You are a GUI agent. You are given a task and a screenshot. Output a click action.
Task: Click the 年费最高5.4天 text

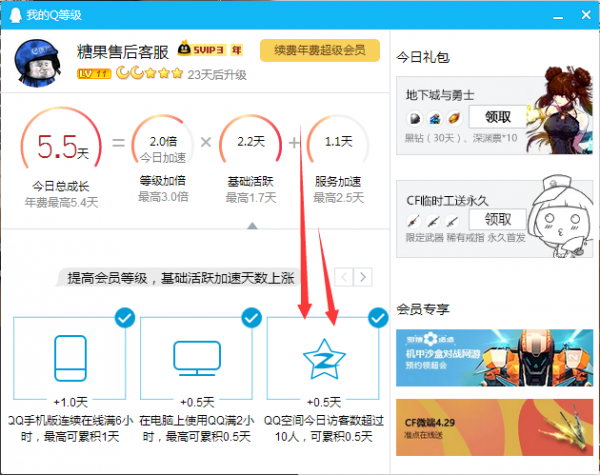pos(62,202)
